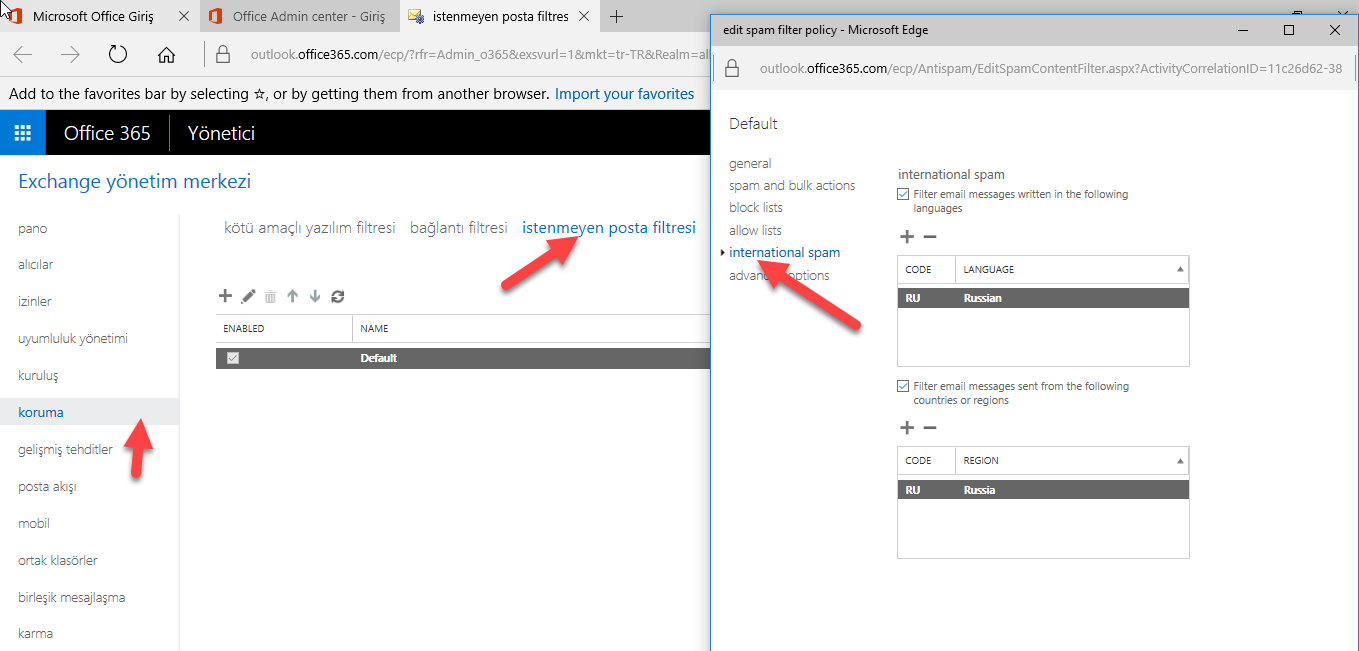This screenshot has height=651, width=1359.
Task: Select the international spam section
Action: [784, 252]
